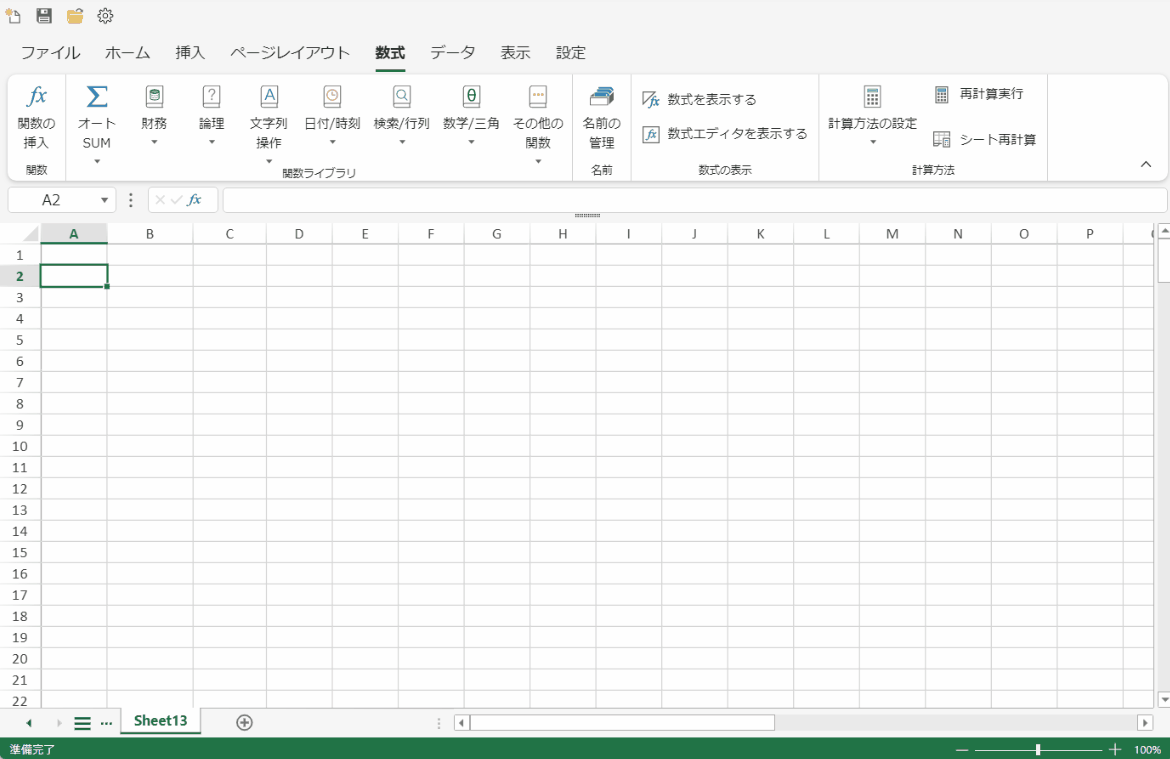The image size is (1170, 759).
Task: Open the ホーム tab
Action: [x=128, y=52]
